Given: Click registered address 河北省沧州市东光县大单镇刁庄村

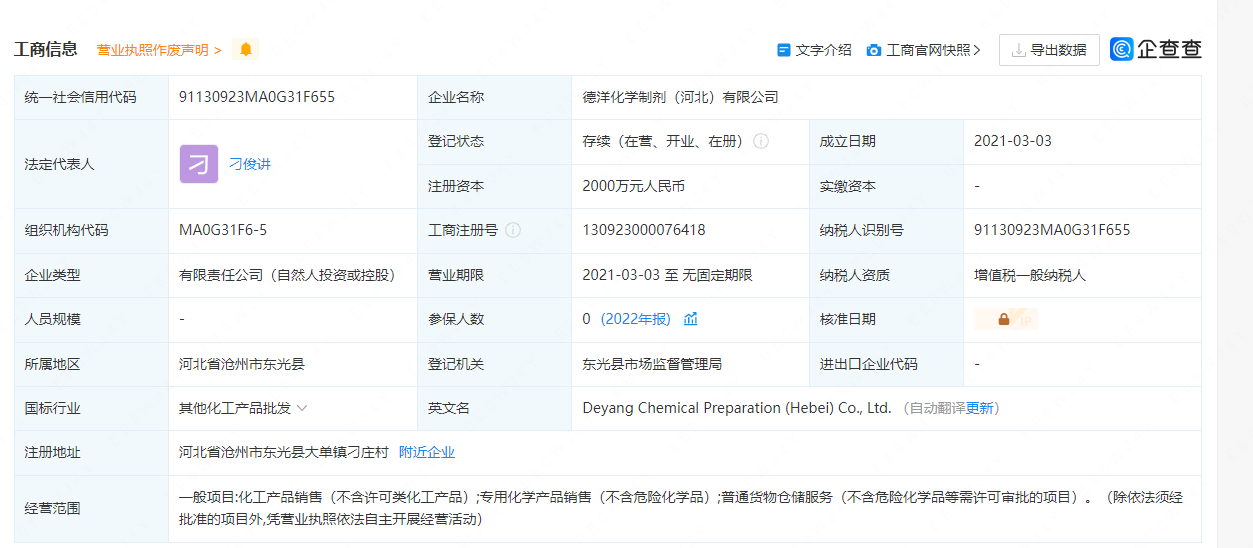Looking at the screenshot, I should click(284, 452).
